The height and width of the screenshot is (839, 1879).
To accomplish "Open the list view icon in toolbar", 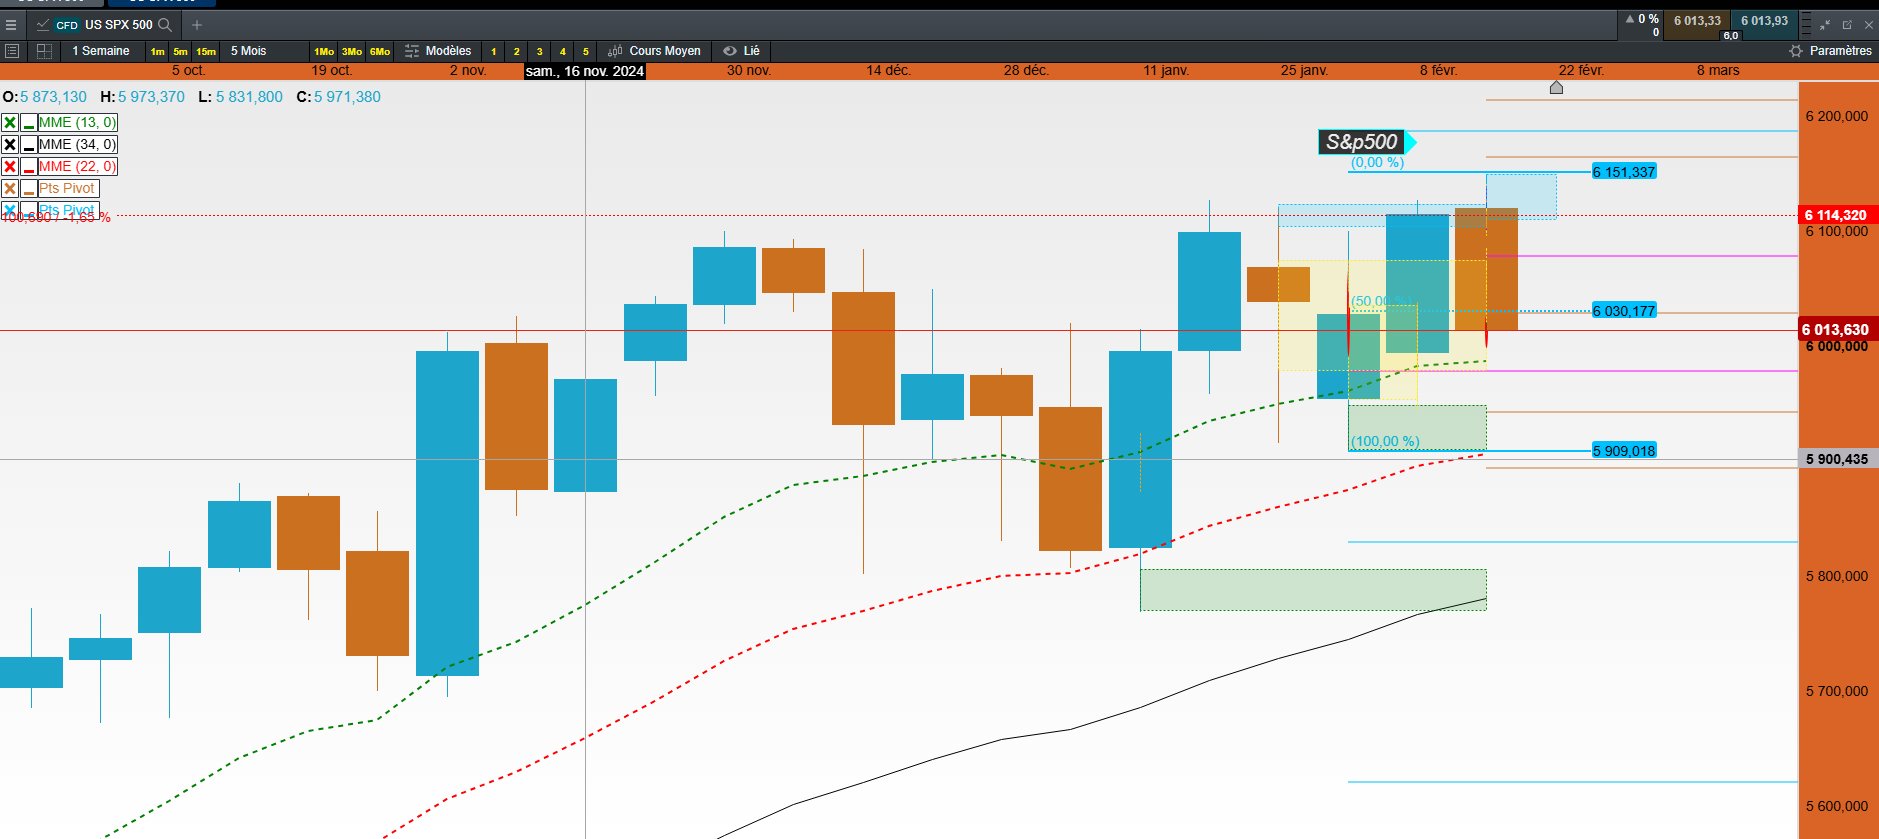I will click(x=12, y=51).
